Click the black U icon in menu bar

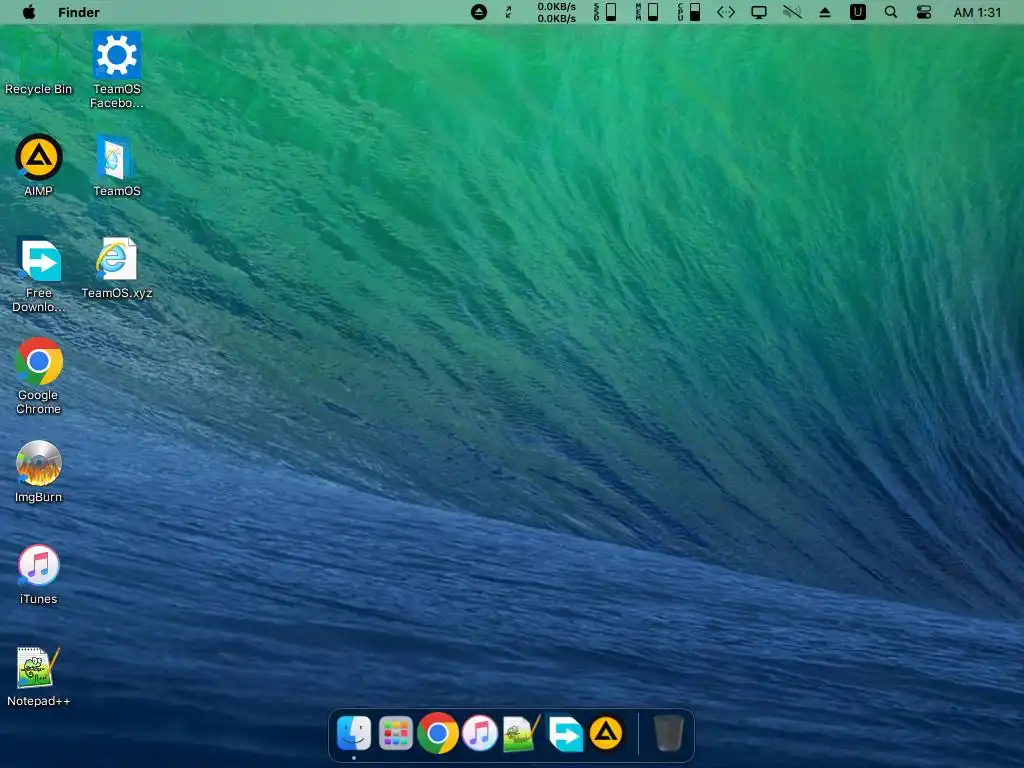pyautogui.click(x=857, y=12)
